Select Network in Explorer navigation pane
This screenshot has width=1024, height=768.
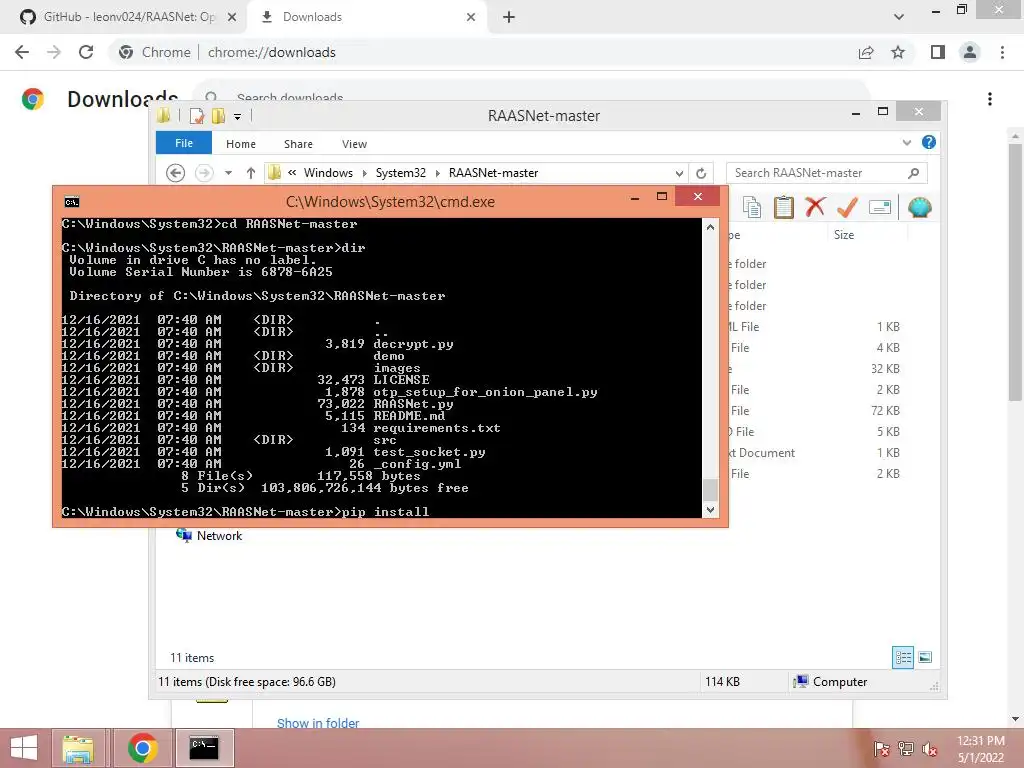(219, 536)
